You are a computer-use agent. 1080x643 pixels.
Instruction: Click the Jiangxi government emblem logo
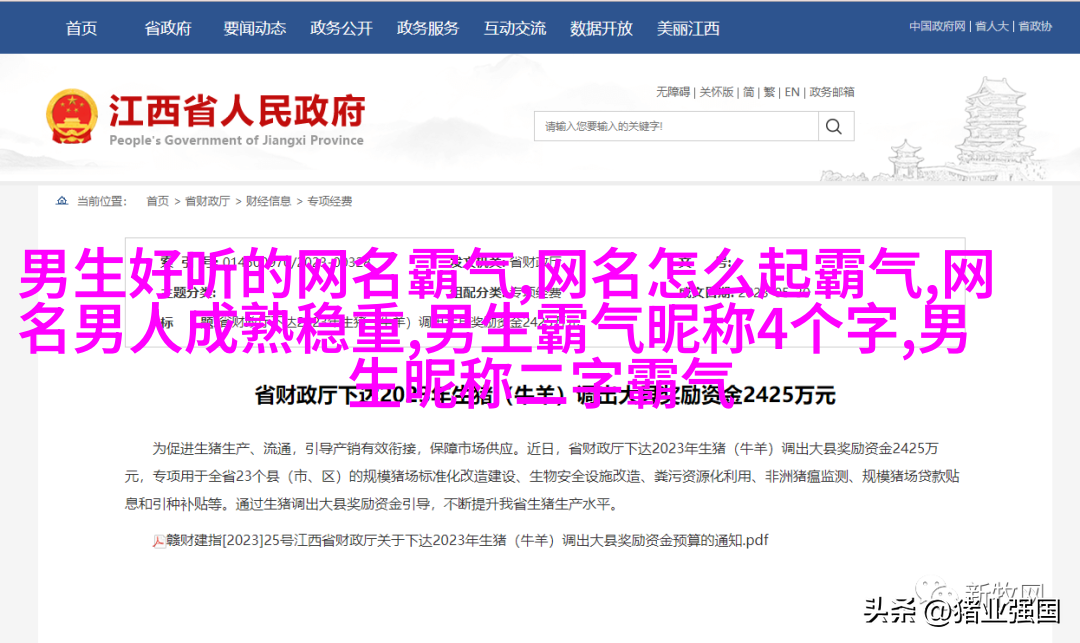pyautogui.click(x=71, y=117)
